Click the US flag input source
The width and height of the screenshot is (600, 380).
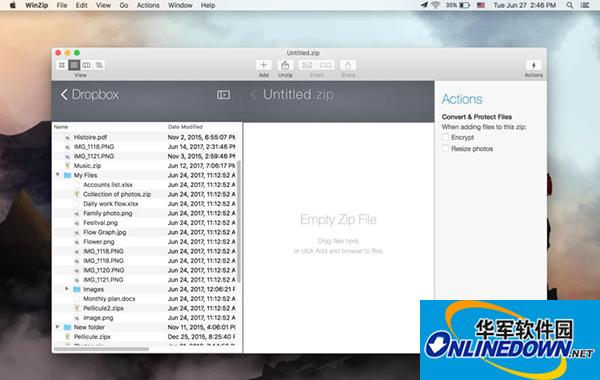pos(481,5)
